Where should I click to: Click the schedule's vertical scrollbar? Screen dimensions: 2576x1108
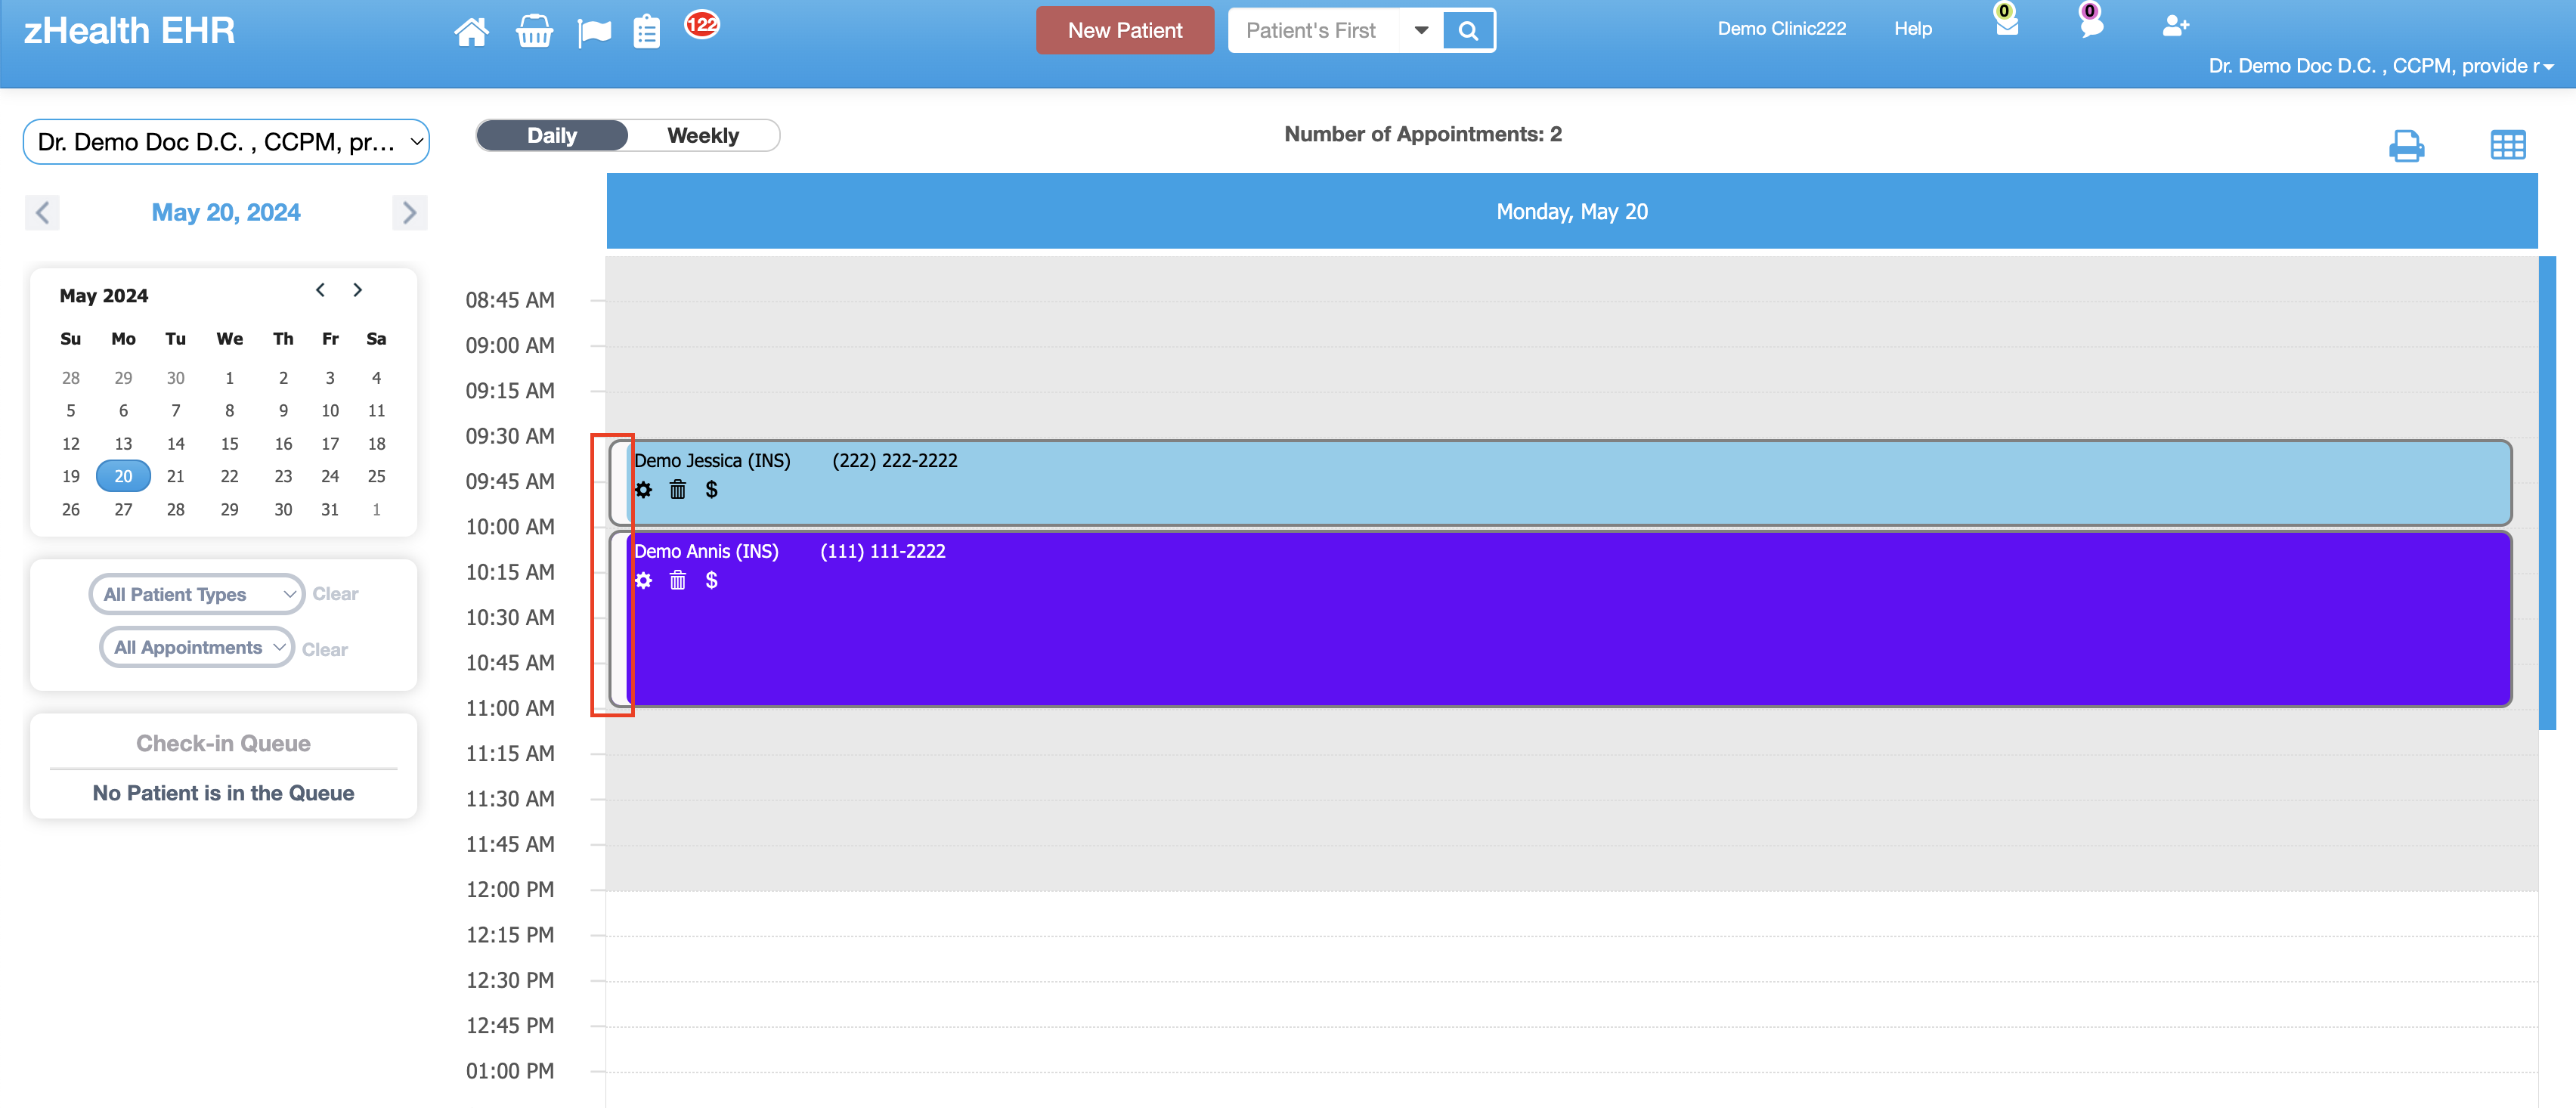click(x=2547, y=493)
